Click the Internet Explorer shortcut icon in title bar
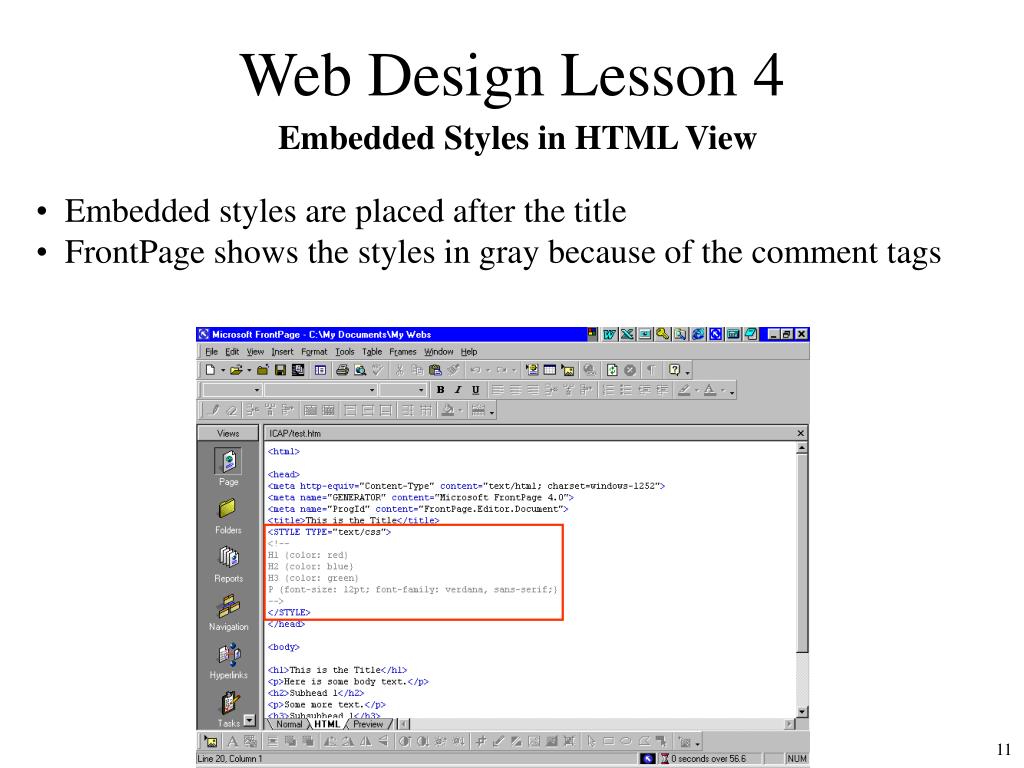The height and width of the screenshot is (768, 1024). (x=698, y=334)
